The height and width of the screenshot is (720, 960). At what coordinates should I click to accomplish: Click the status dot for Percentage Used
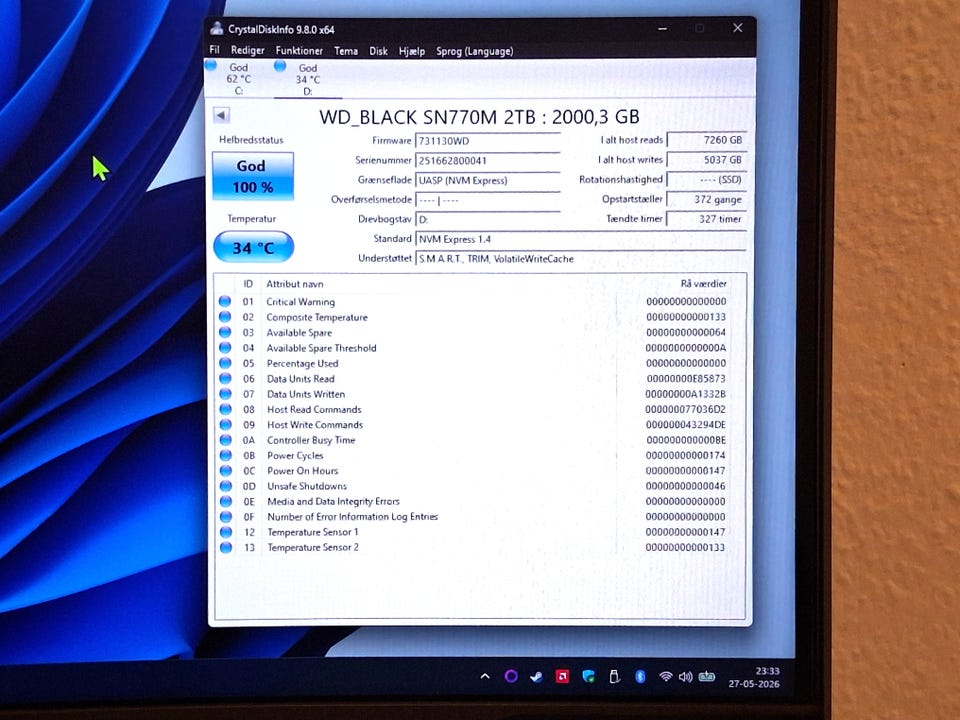point(225,362)
